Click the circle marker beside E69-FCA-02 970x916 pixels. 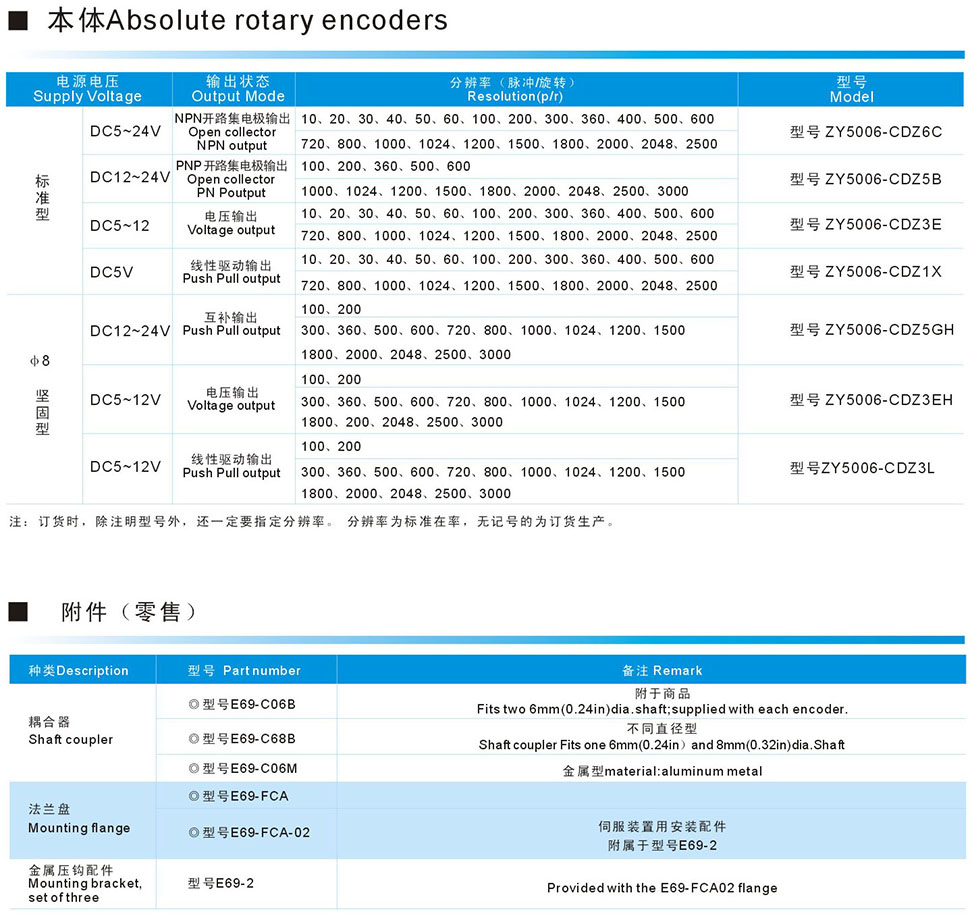tap(194, 832)
